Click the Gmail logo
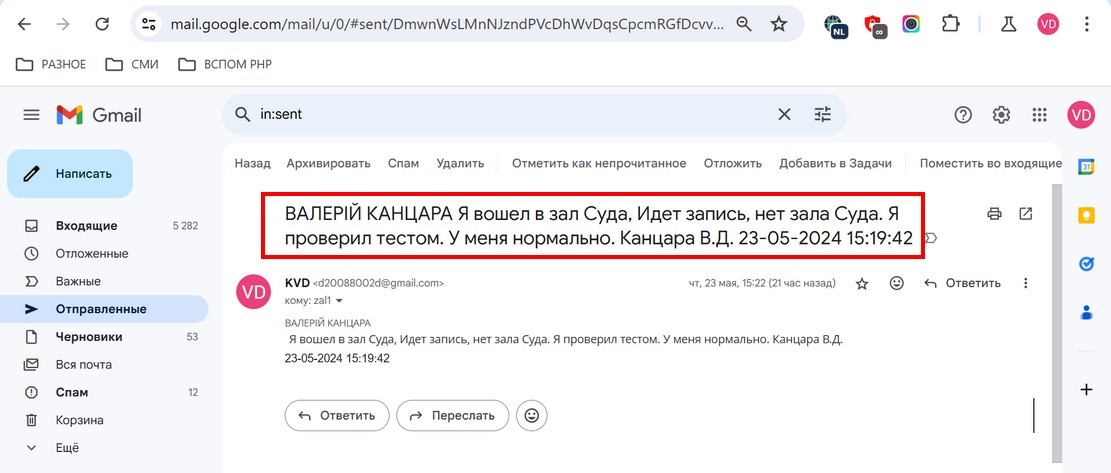The height and width of the screenshot is (473, 1111). click(99, 115)
